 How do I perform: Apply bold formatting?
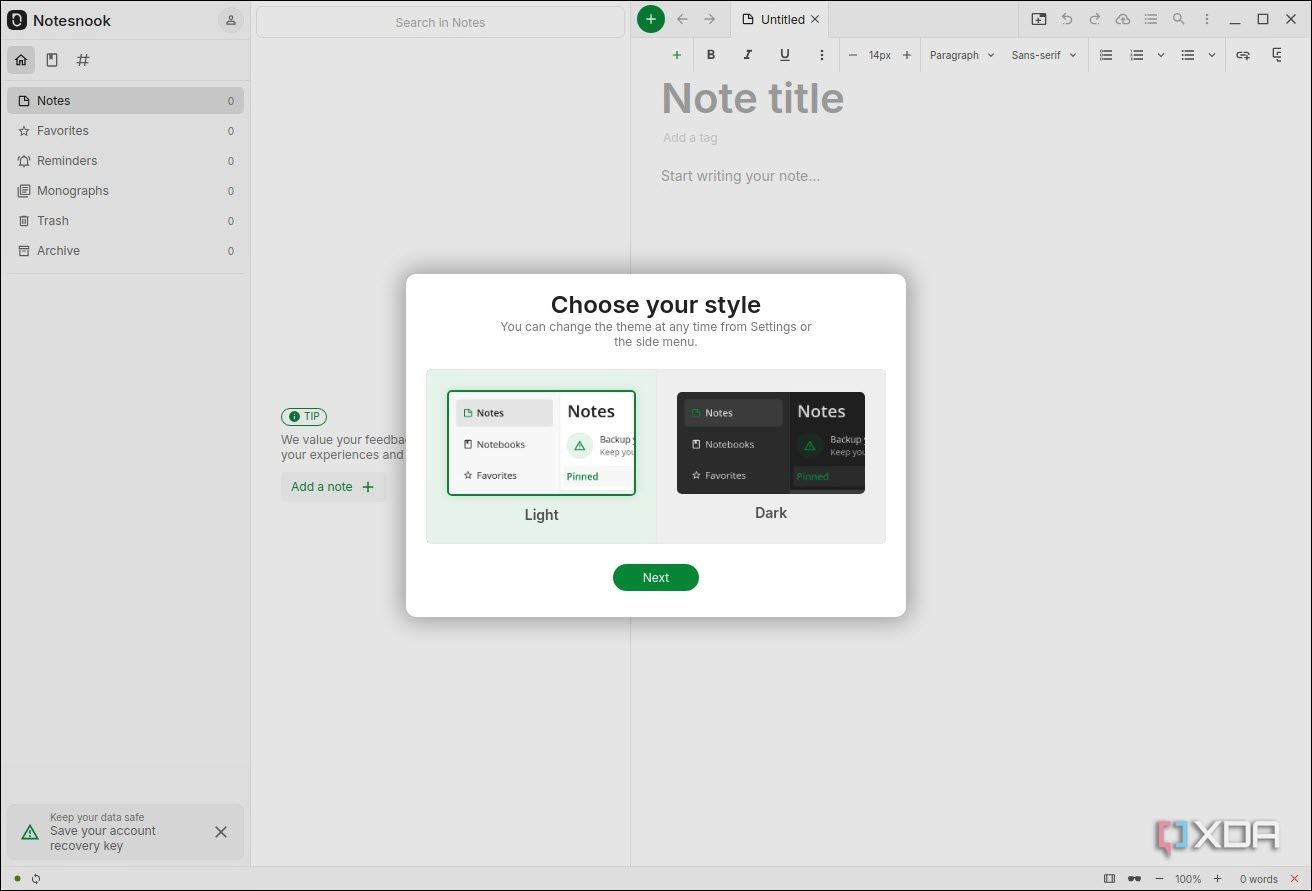711,55
